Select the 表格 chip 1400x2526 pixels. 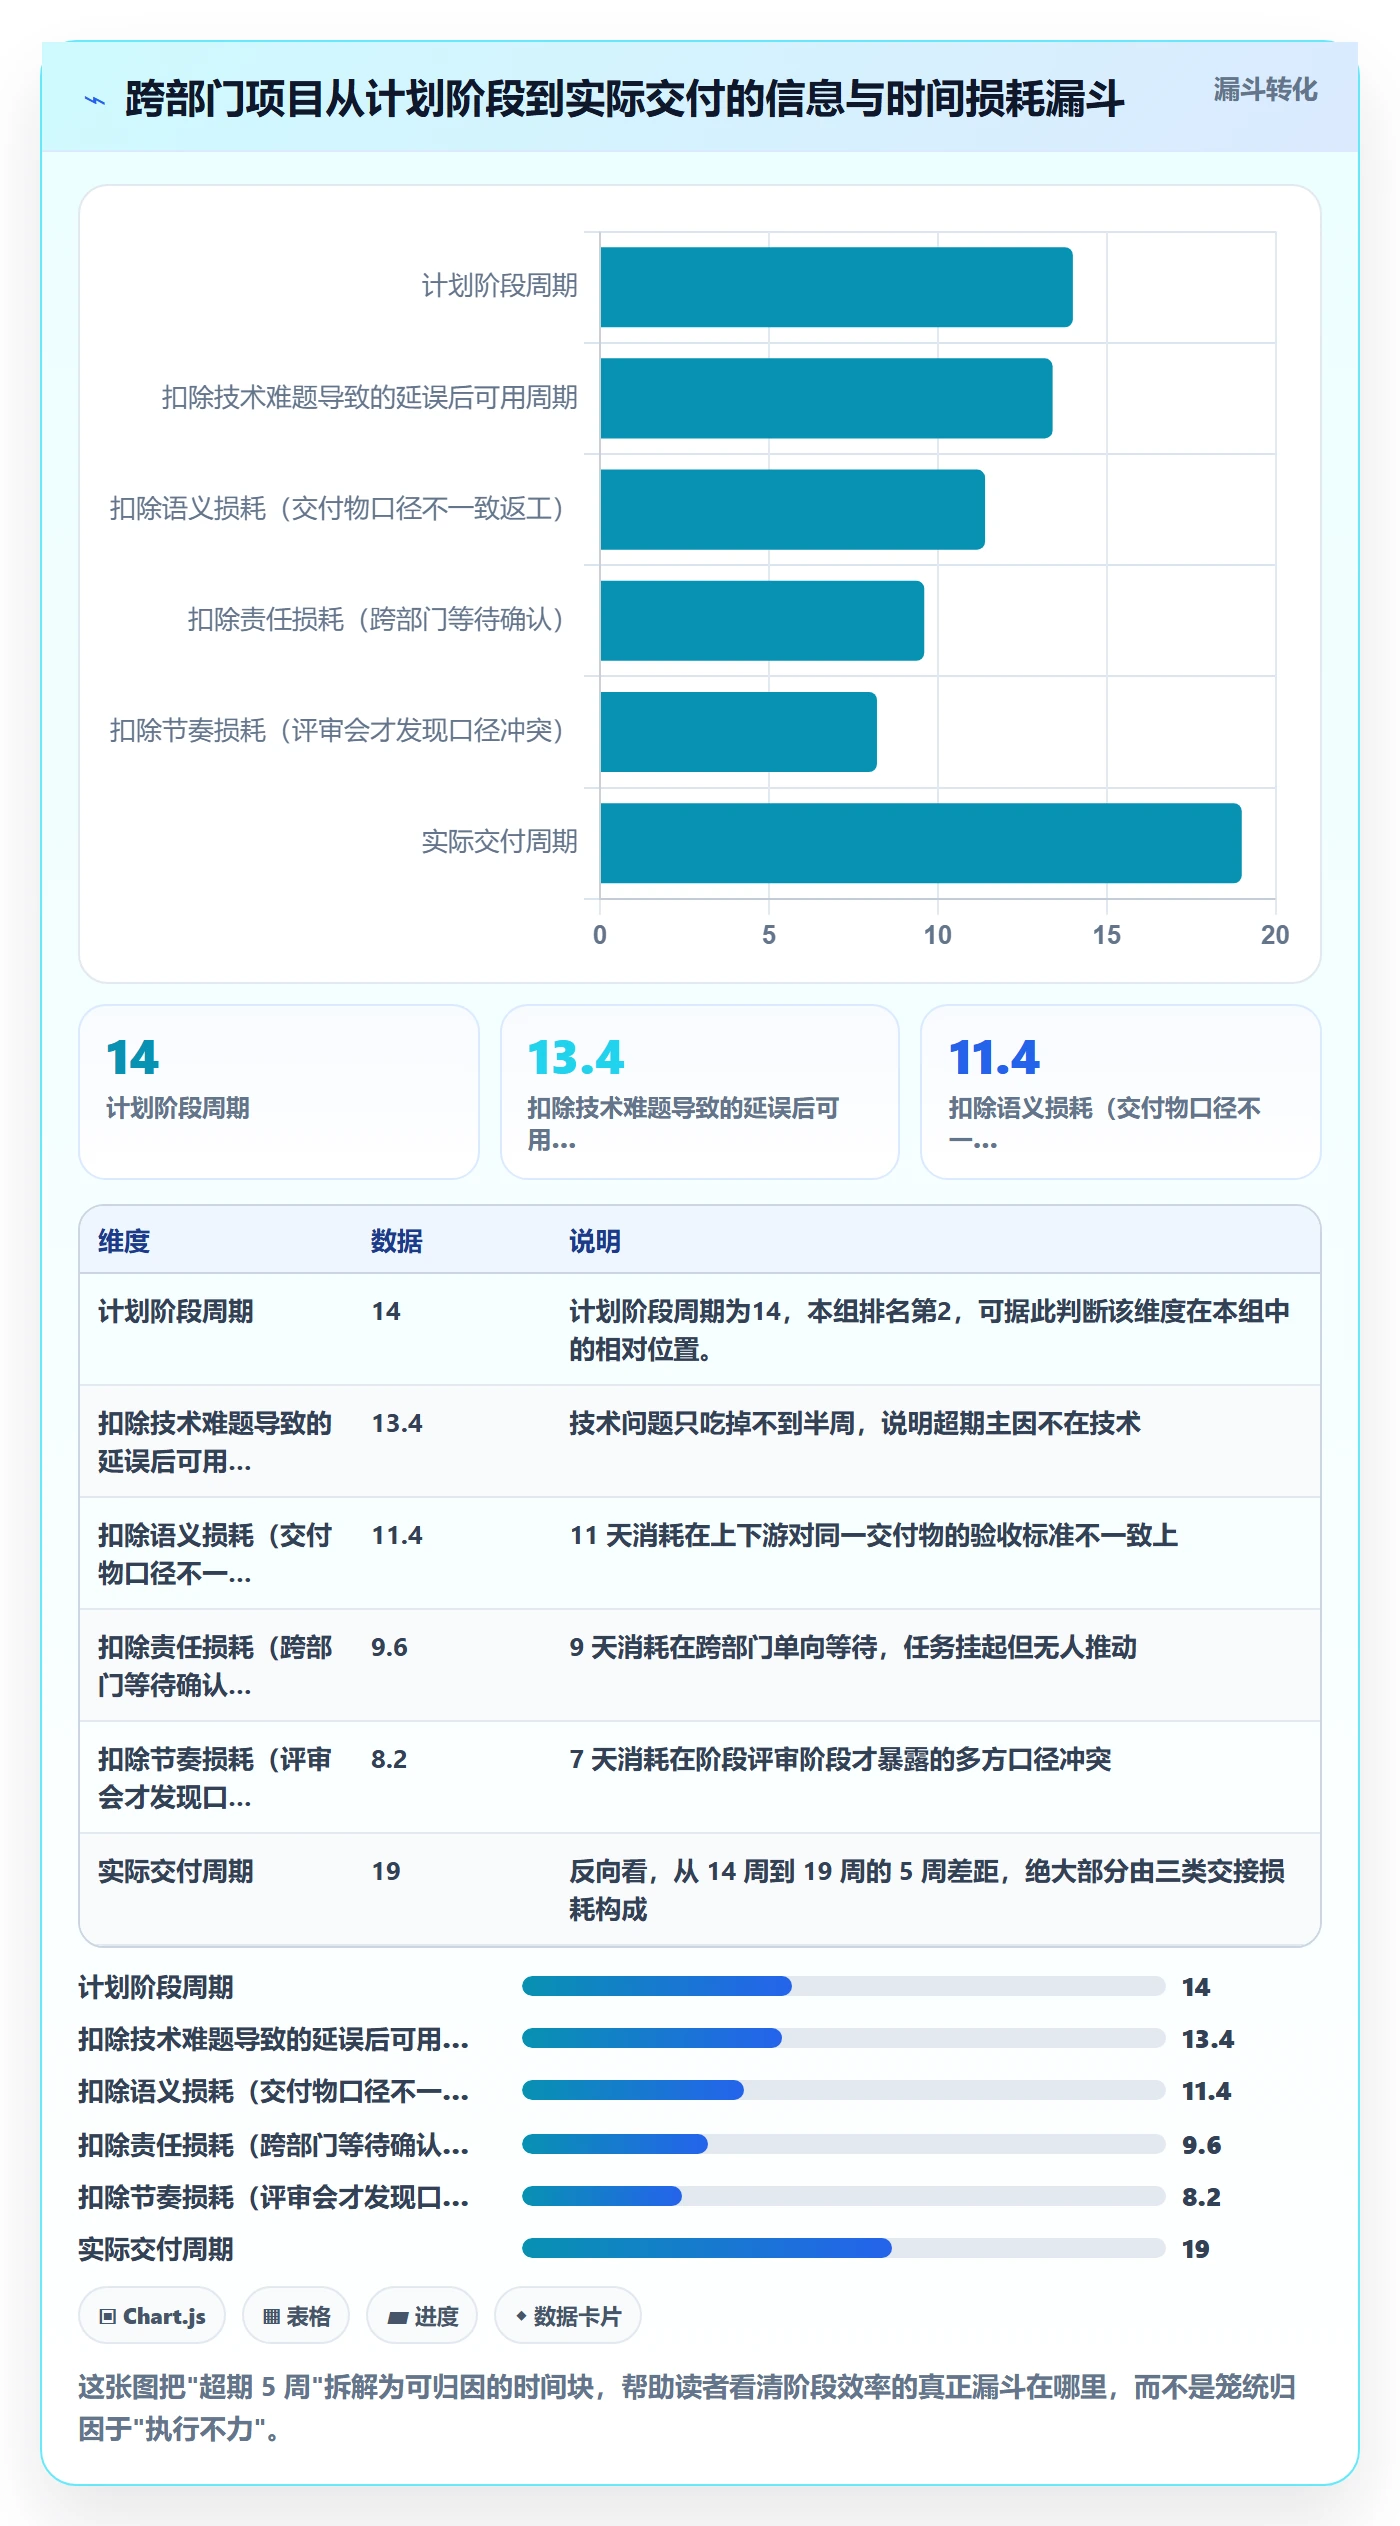[x=296, y=2315]
